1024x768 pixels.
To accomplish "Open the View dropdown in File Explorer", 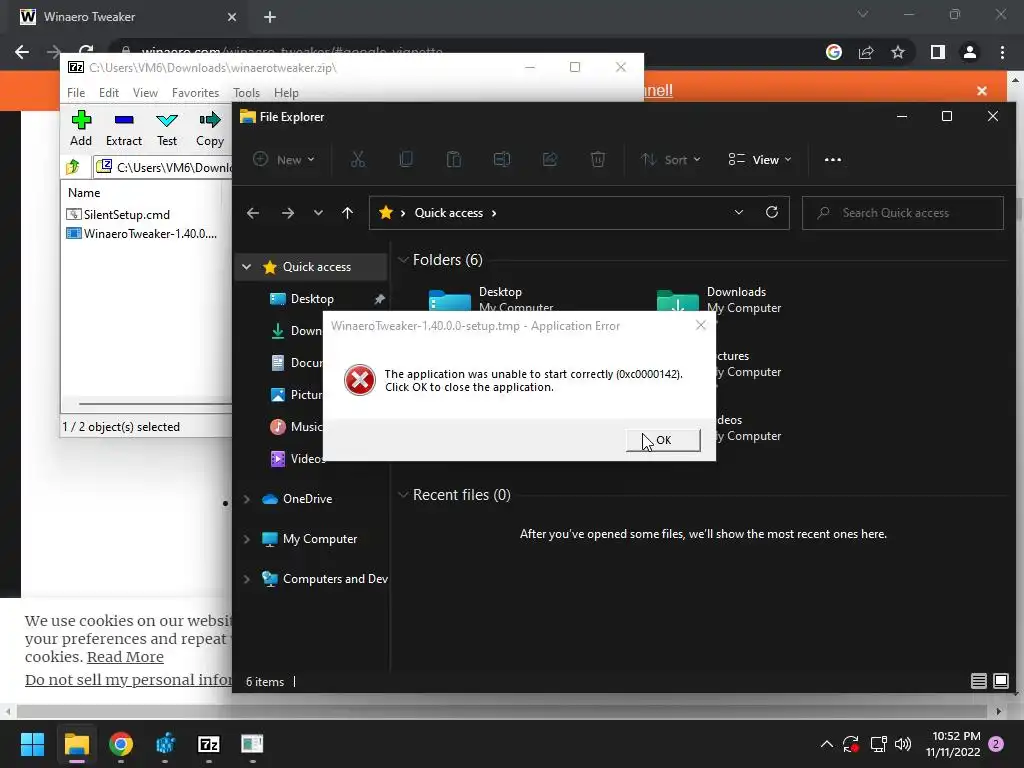I will click(x=760, y=159).
